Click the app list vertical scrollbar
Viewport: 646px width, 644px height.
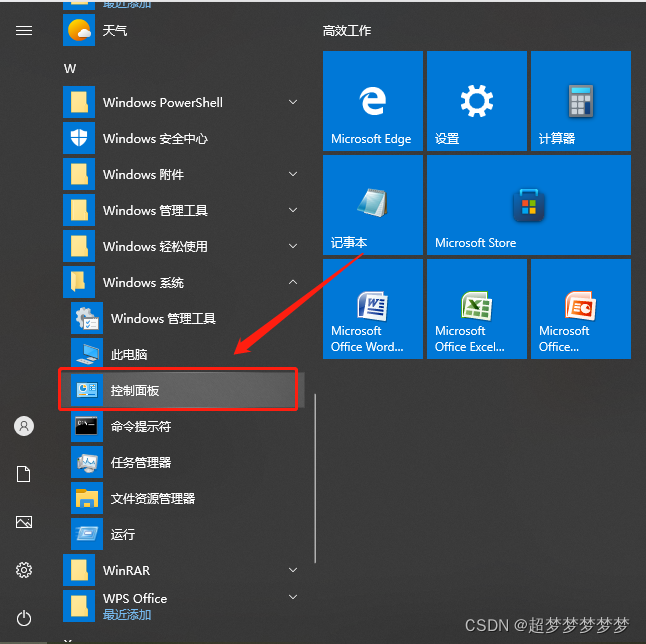pyautogui.click(x=315, y=478)
